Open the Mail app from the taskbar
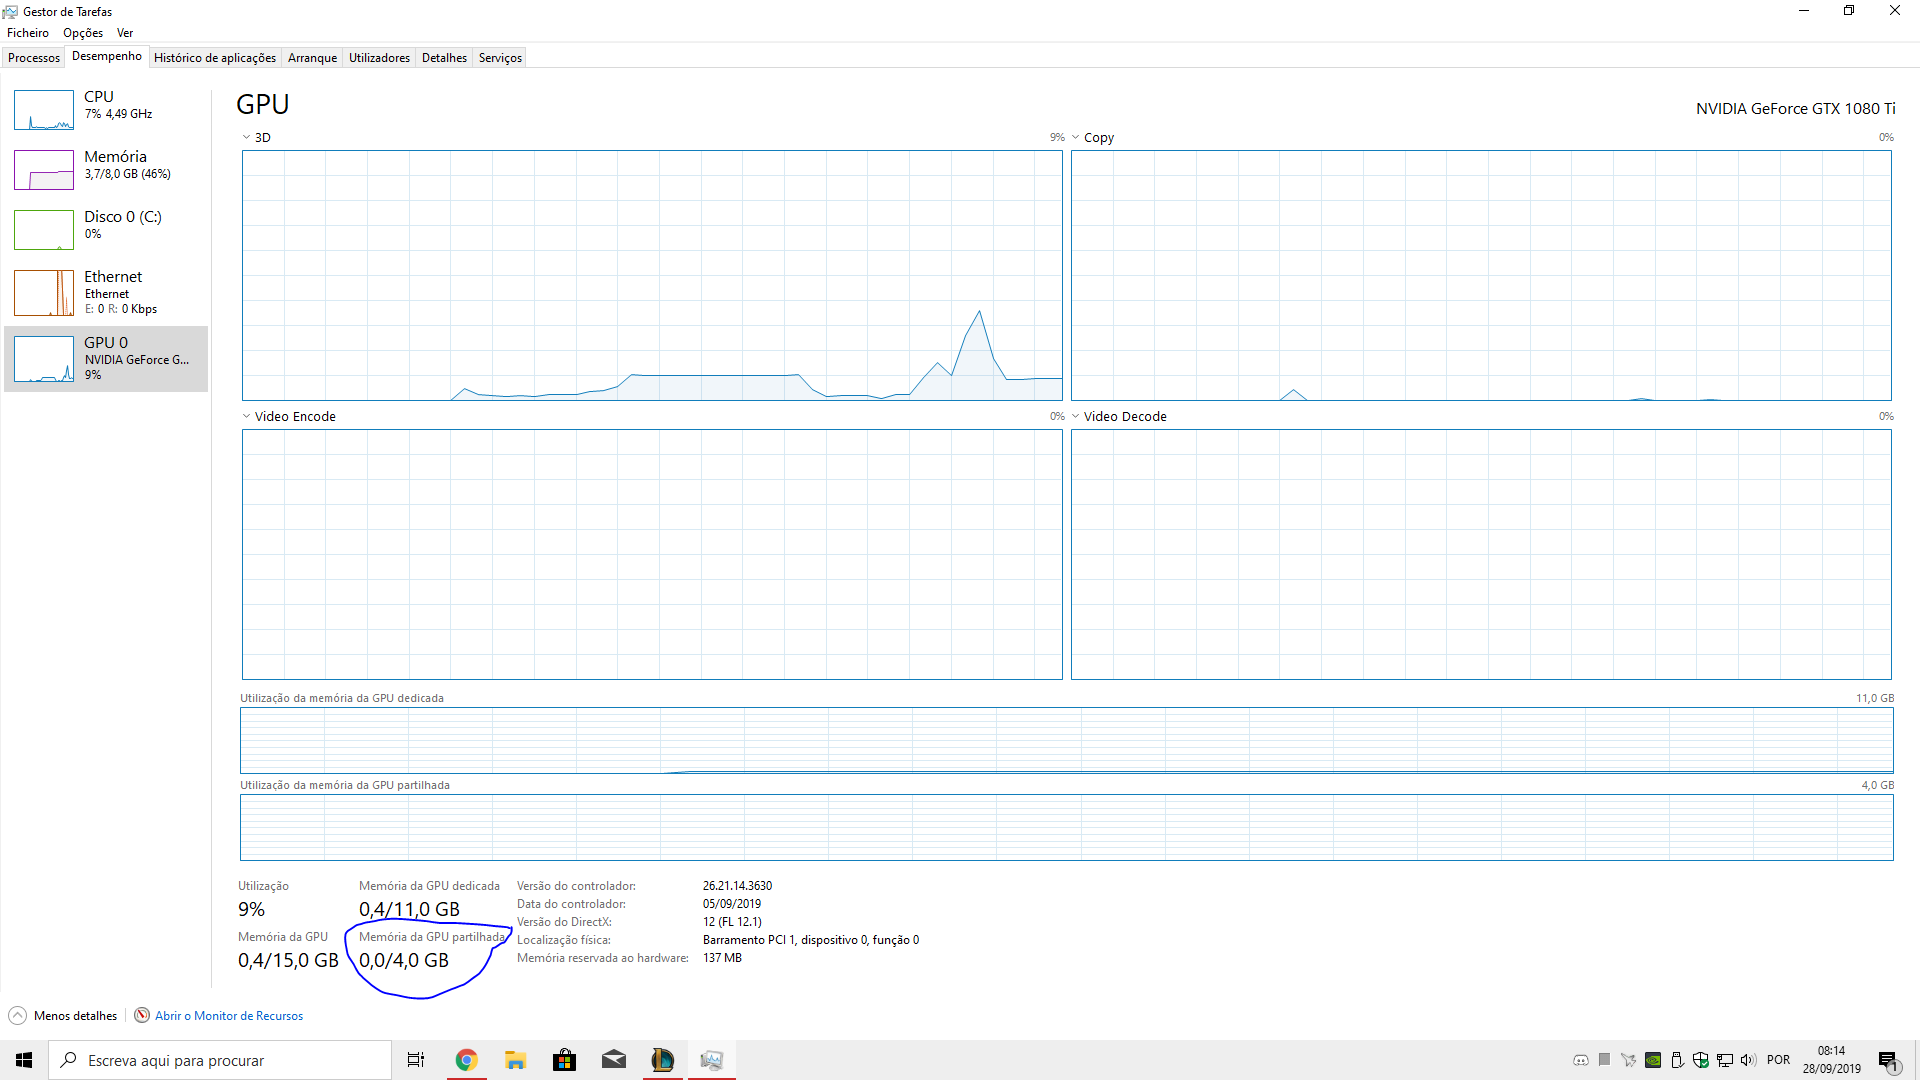The image size is (1920, 1080). coord(614,1060)
